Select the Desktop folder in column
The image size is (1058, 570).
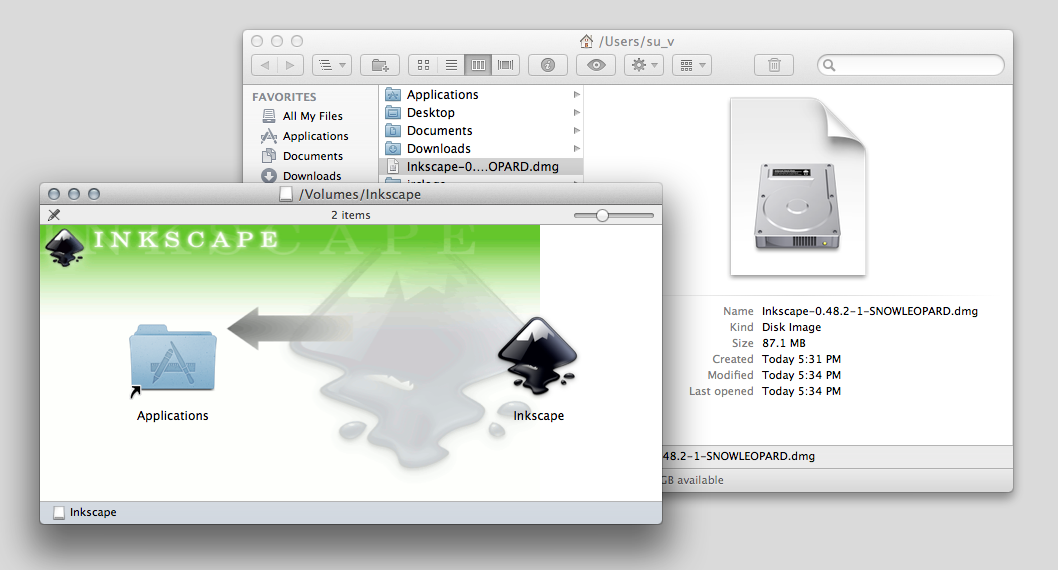pos(430,113)
